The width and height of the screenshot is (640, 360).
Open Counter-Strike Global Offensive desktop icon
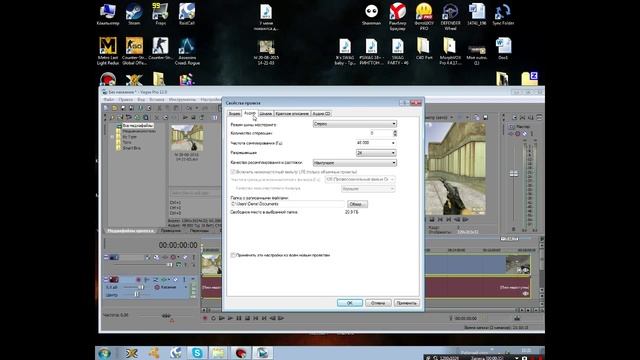tap(134, 51)
